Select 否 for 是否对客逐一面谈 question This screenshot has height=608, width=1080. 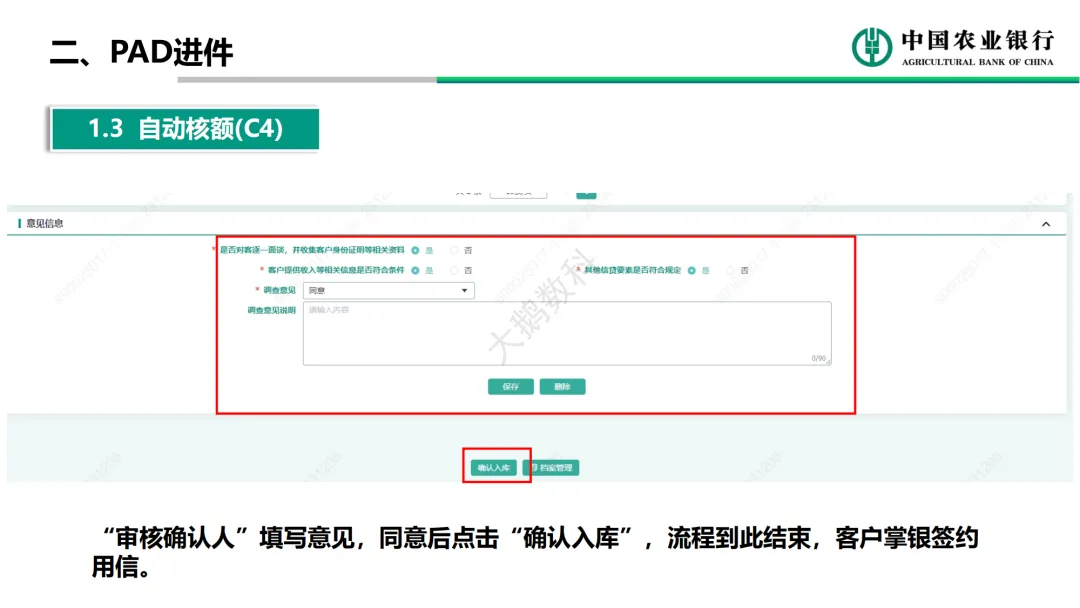click(454, 250)
